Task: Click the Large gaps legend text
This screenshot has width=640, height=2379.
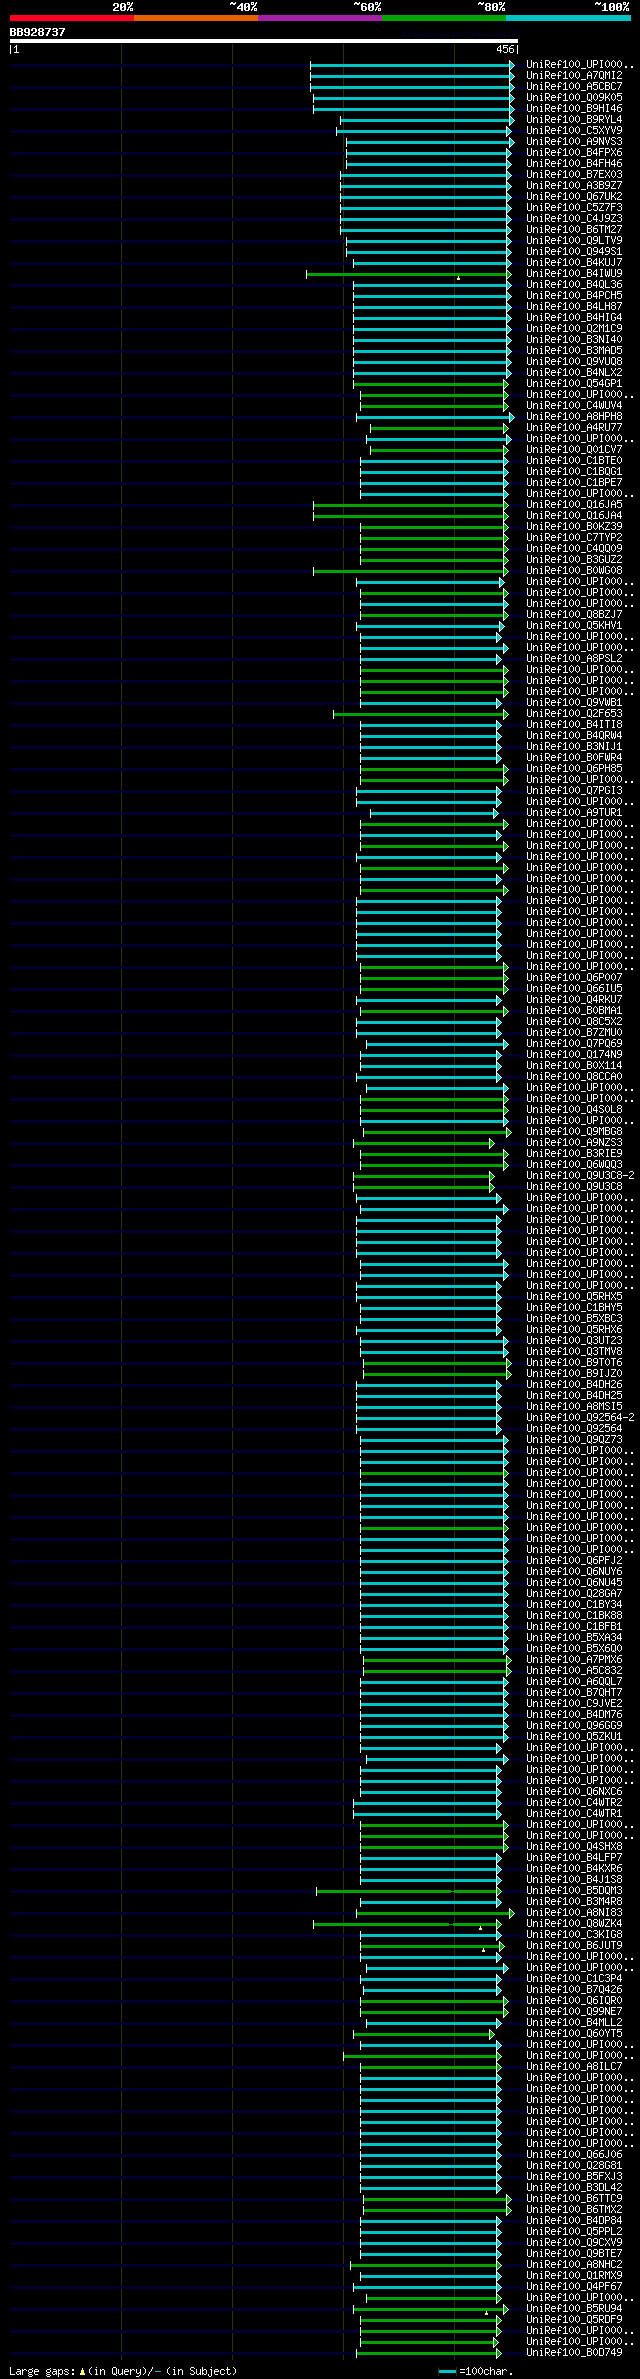Action: [123, 2371]
